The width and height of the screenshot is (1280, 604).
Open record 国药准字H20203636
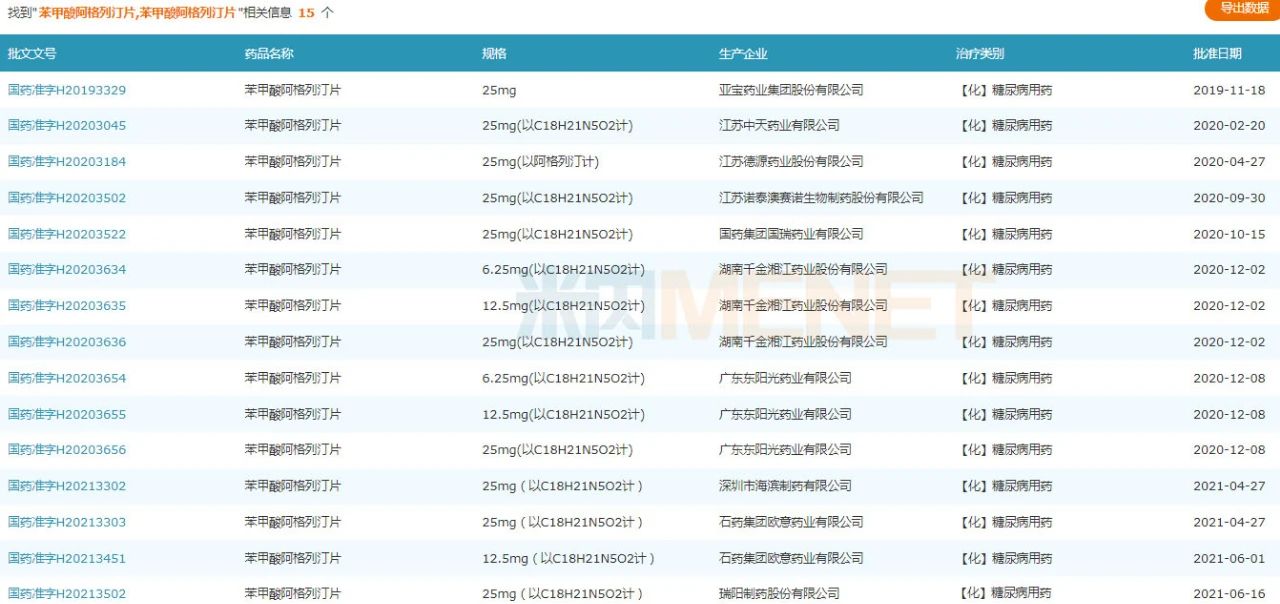(67, 342)
